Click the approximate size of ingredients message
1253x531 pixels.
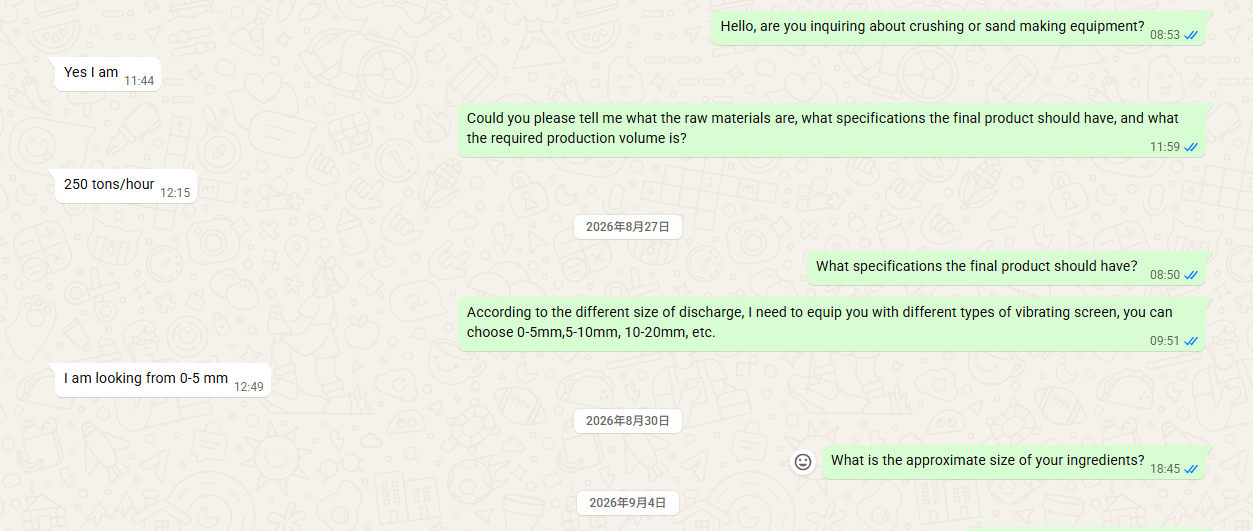click(x=1013, y=462)
